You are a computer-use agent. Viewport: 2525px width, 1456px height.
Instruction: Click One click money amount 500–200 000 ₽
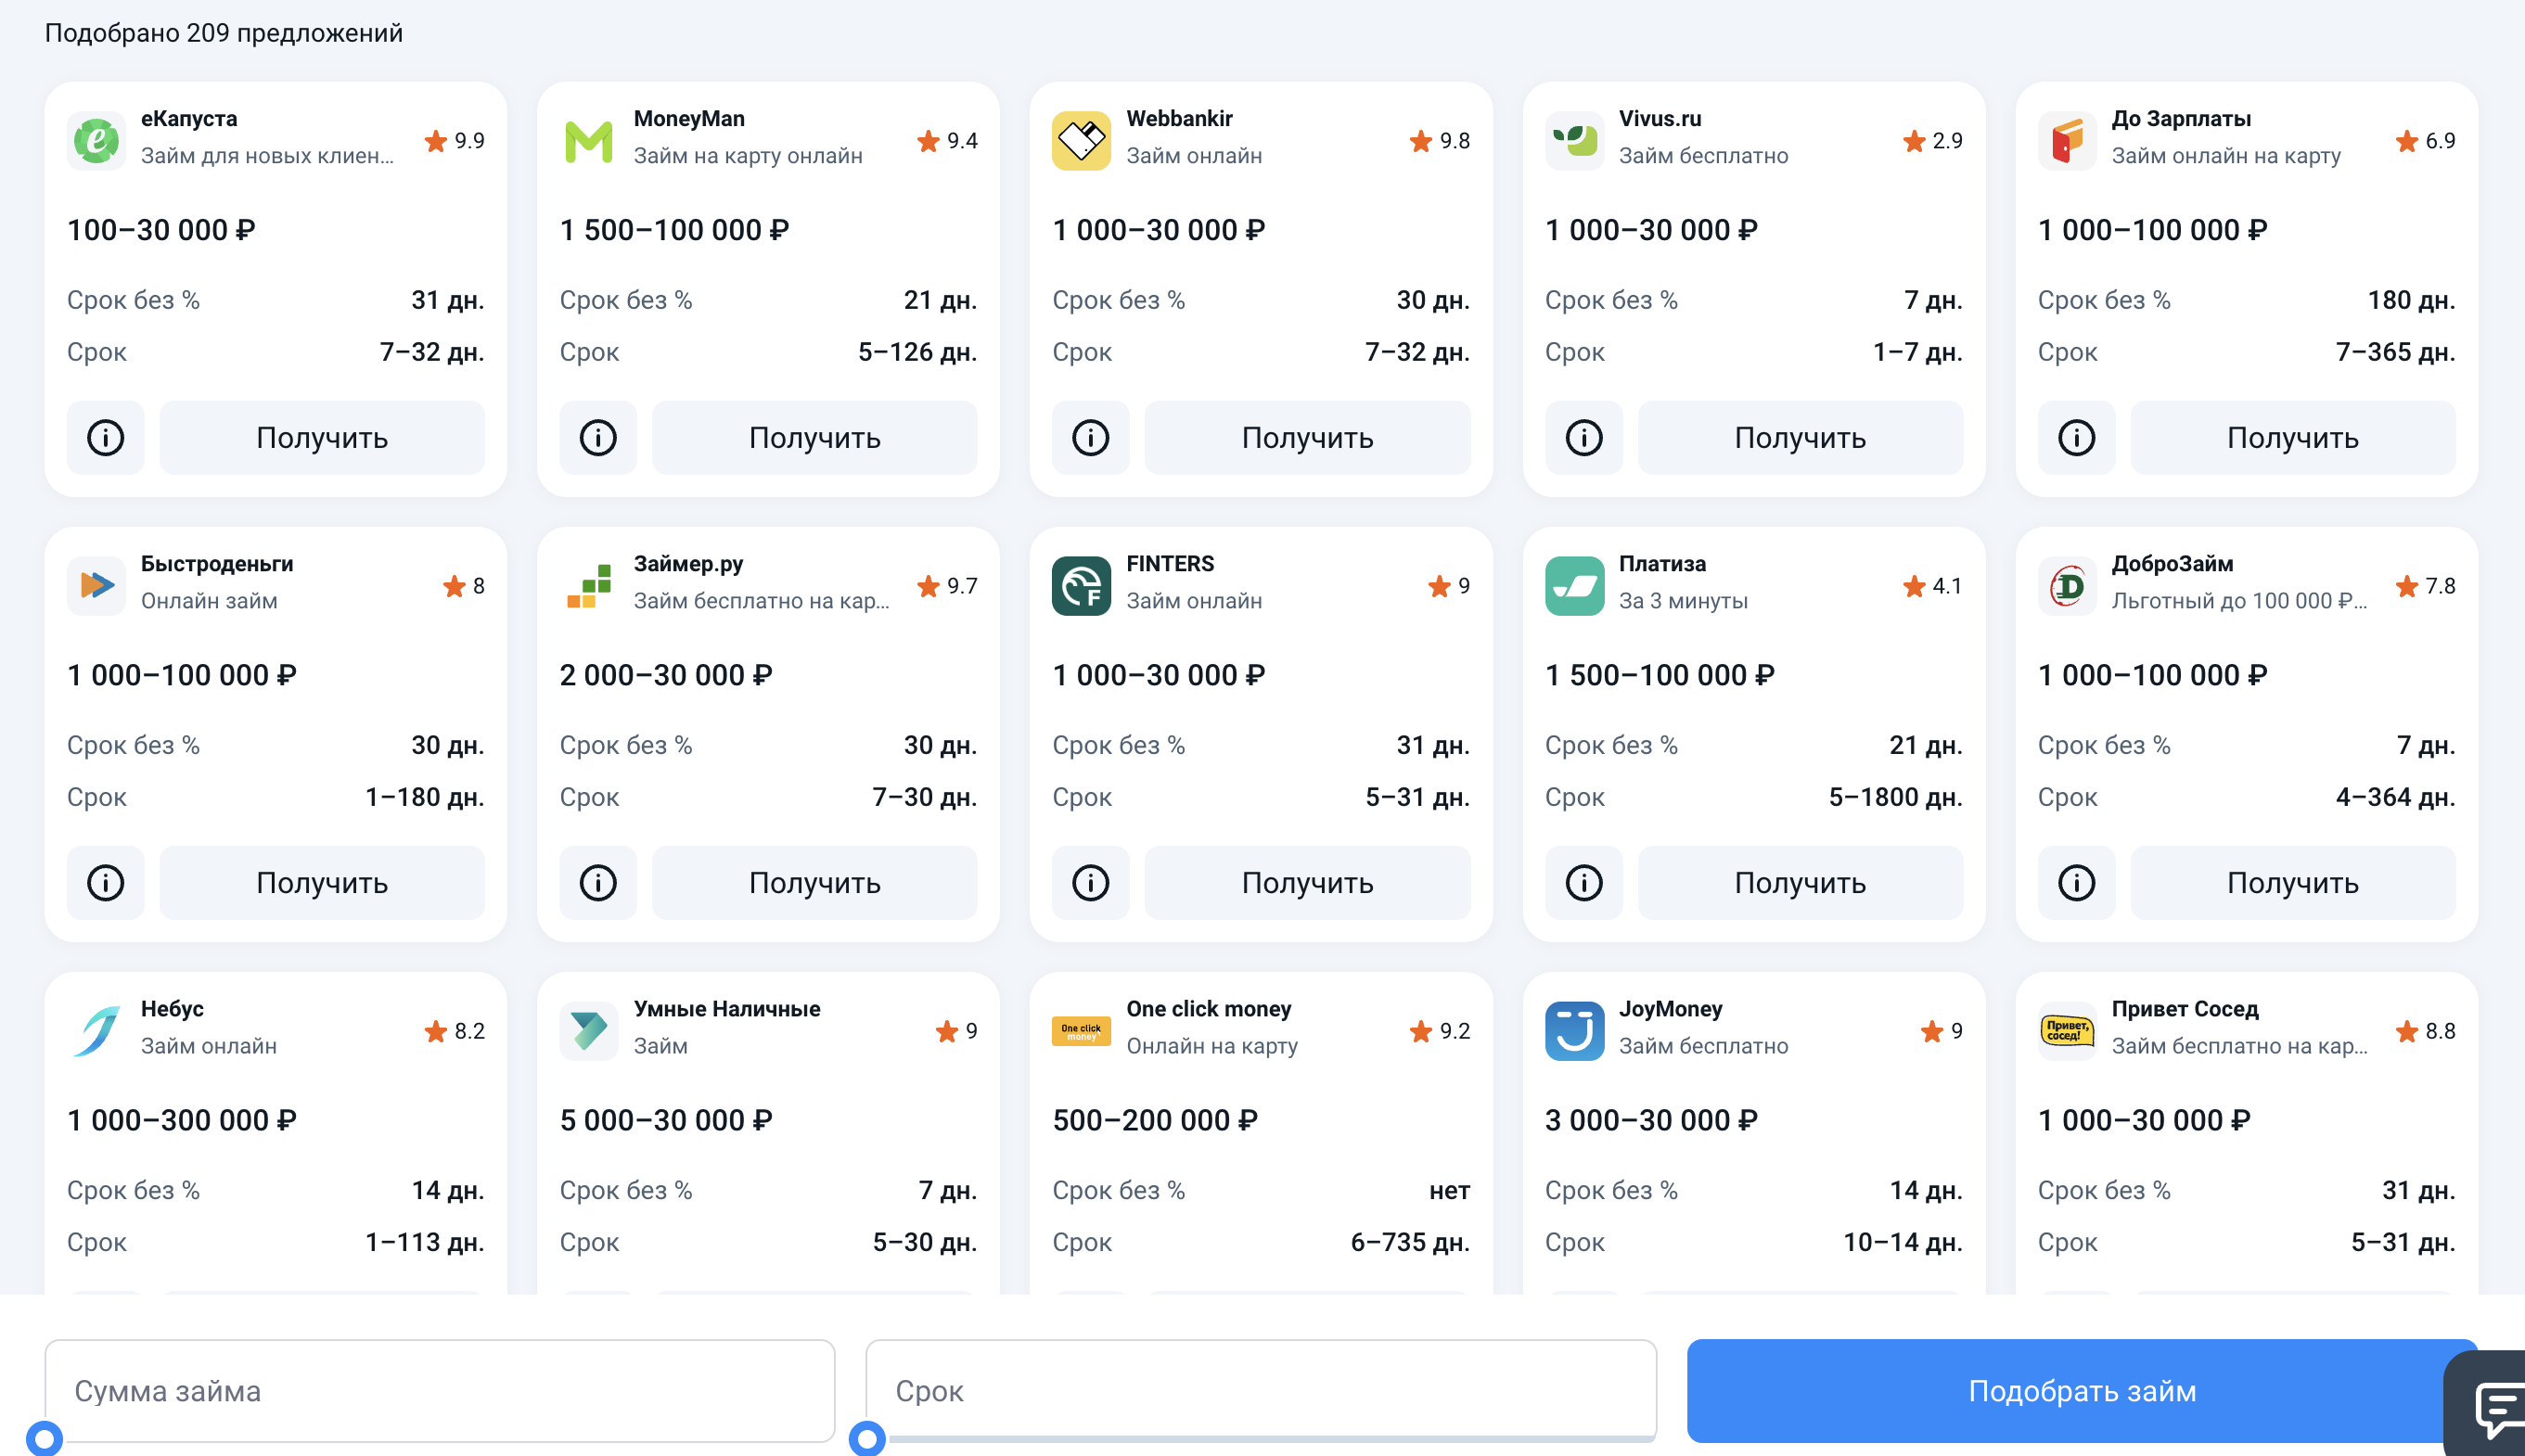click(1155, 1120)
